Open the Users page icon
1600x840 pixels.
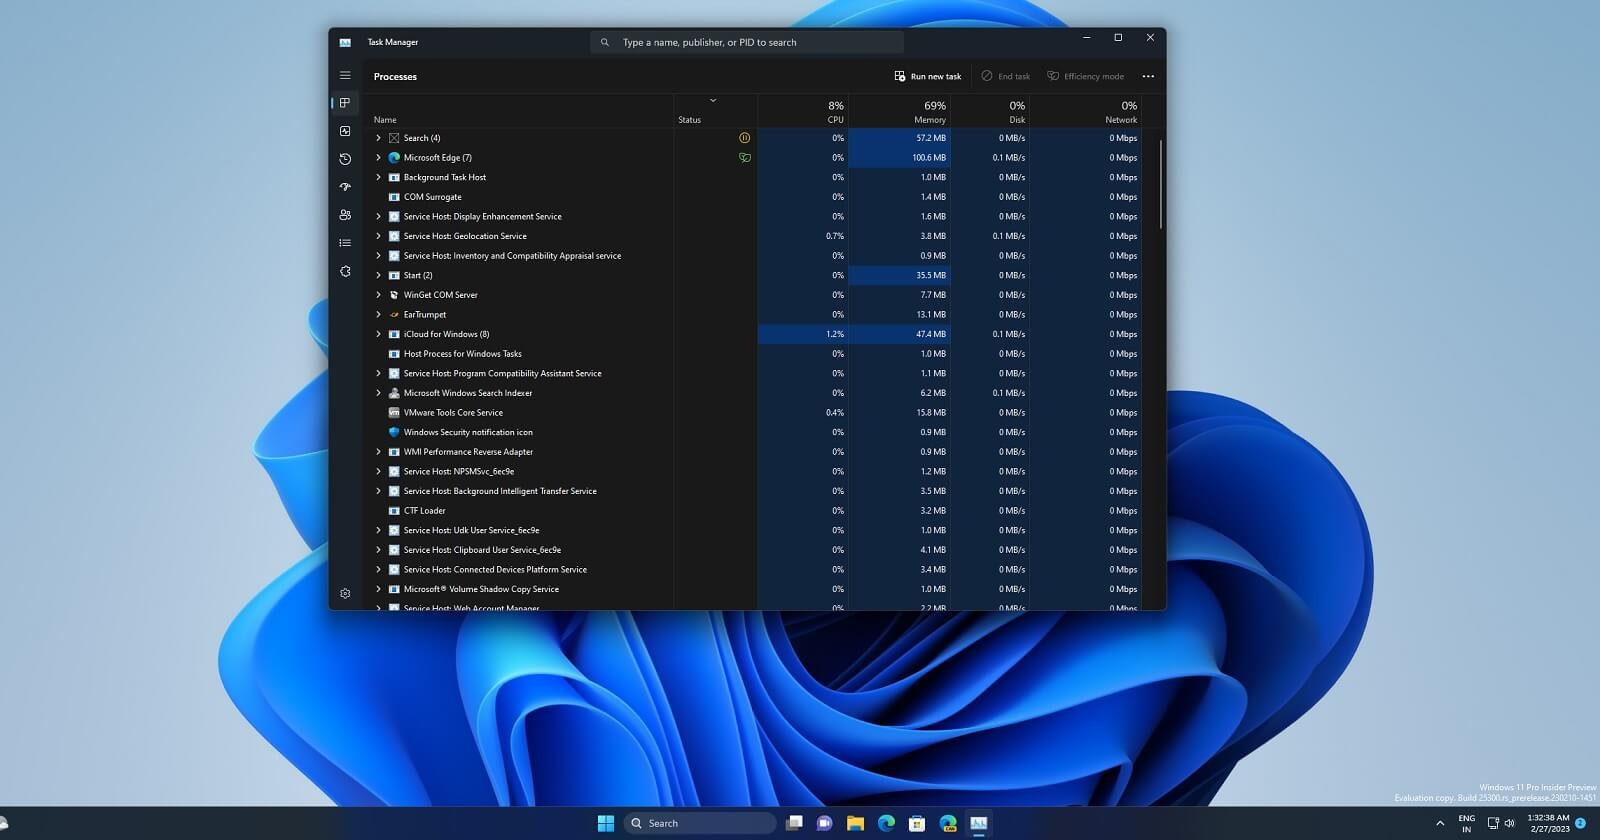[345, 215]
